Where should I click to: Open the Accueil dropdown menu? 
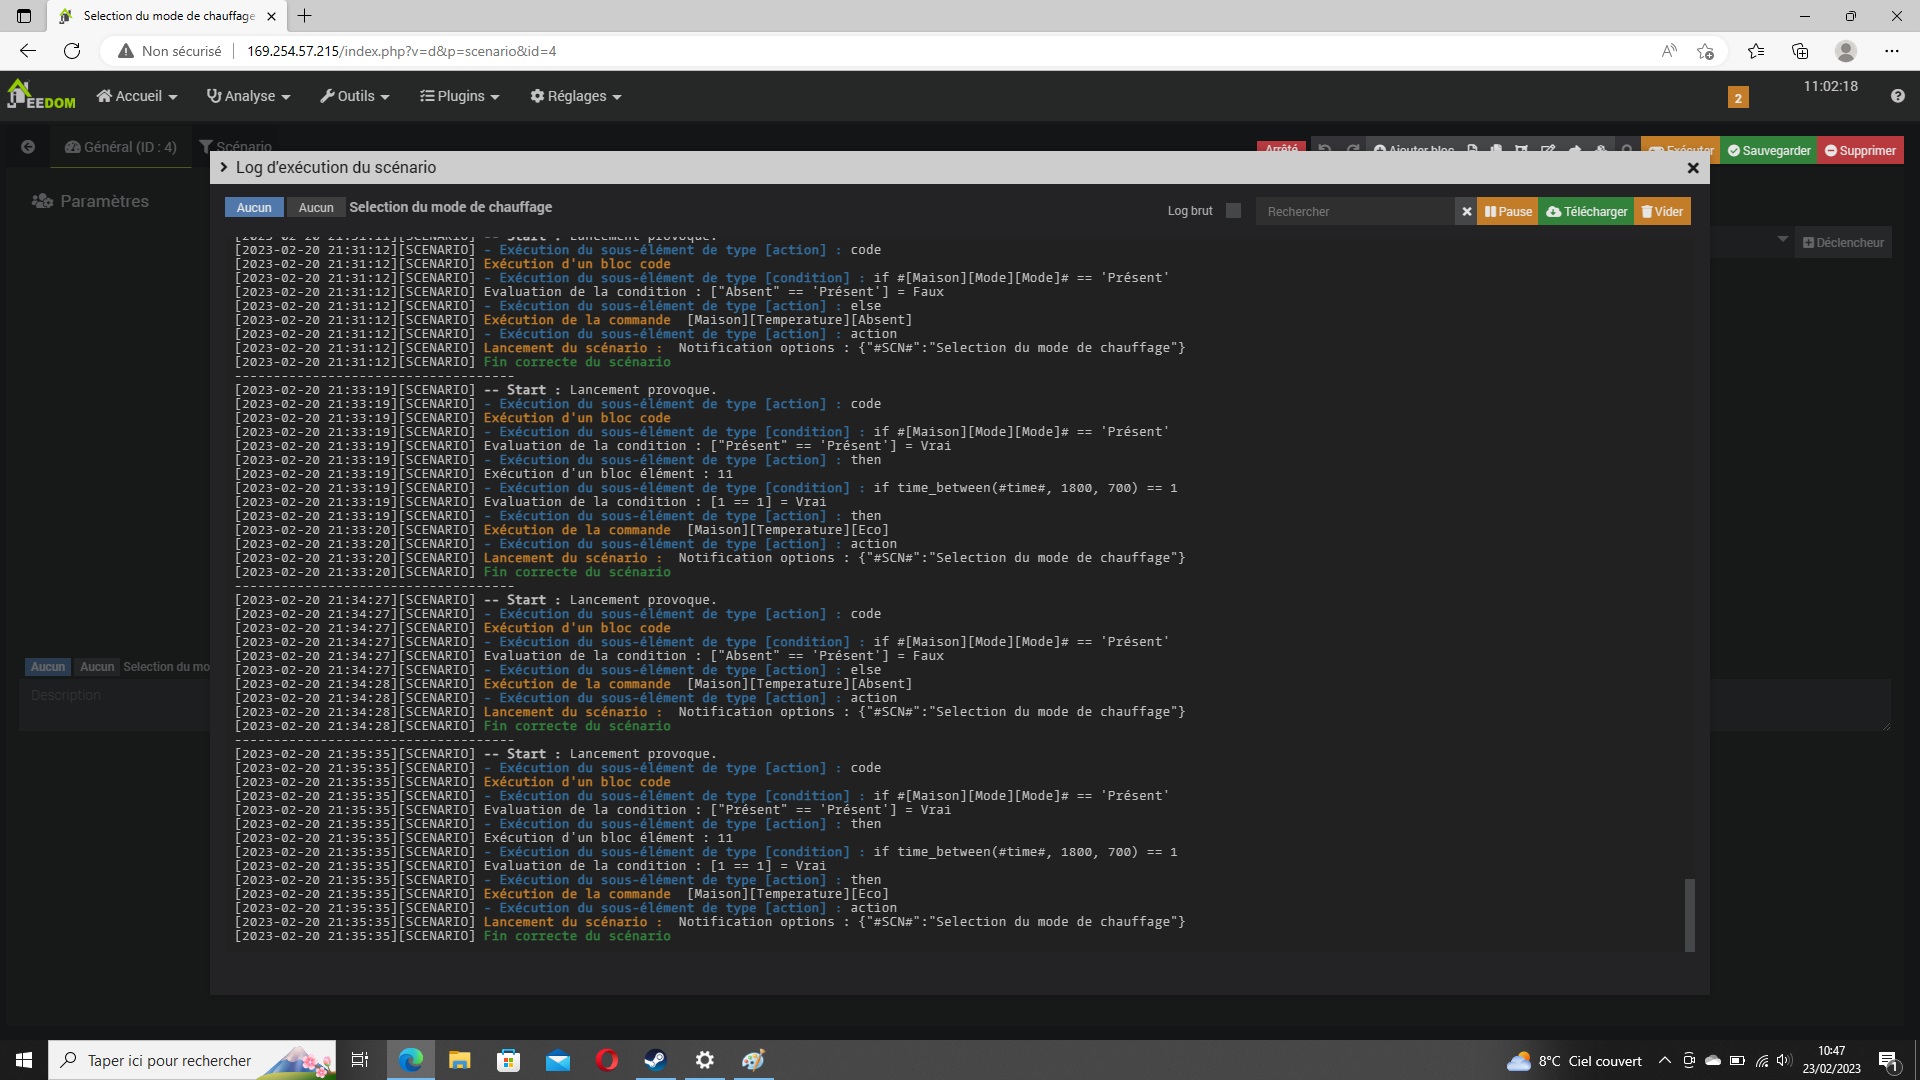pyautogui.click(x=137, y=96)
